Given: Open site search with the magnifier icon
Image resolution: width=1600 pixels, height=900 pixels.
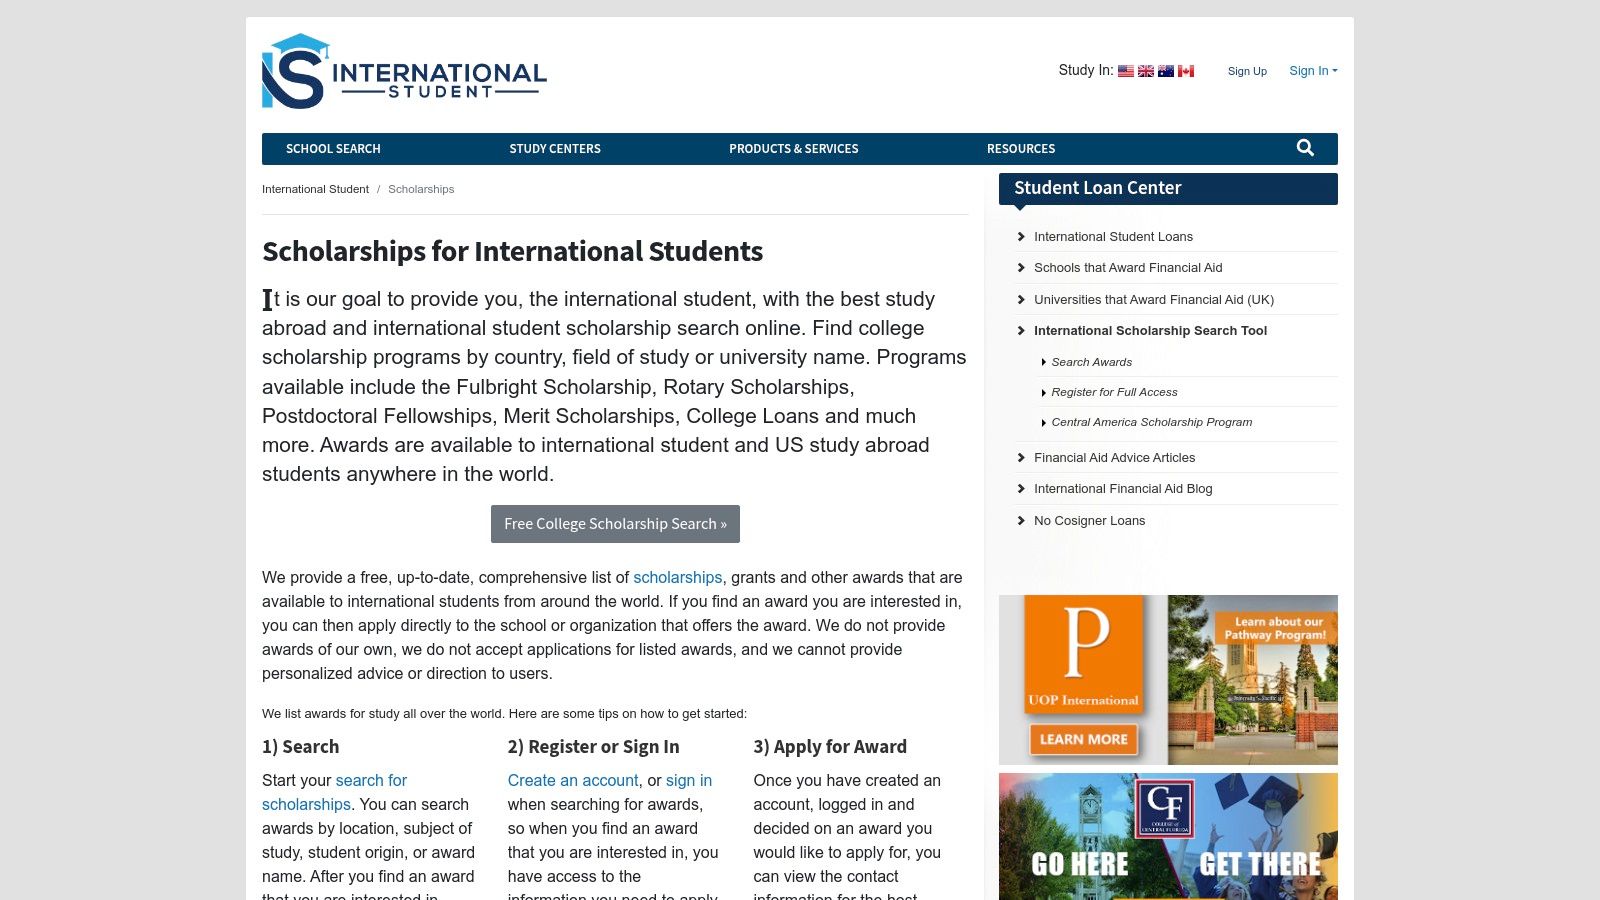Looking at the screenshot, I should [1304, 147].
